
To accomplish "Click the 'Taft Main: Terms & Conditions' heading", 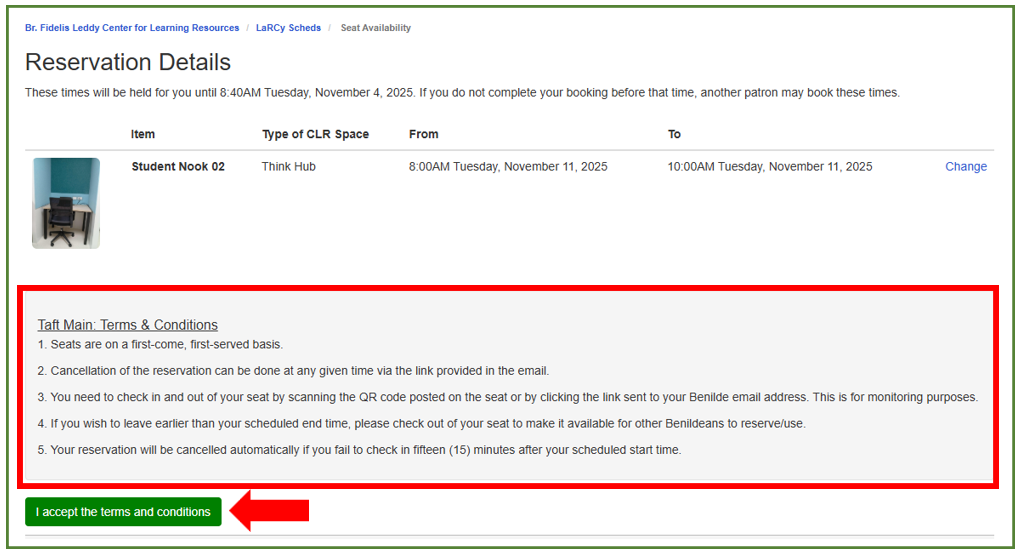I will [x=128, y=325].
